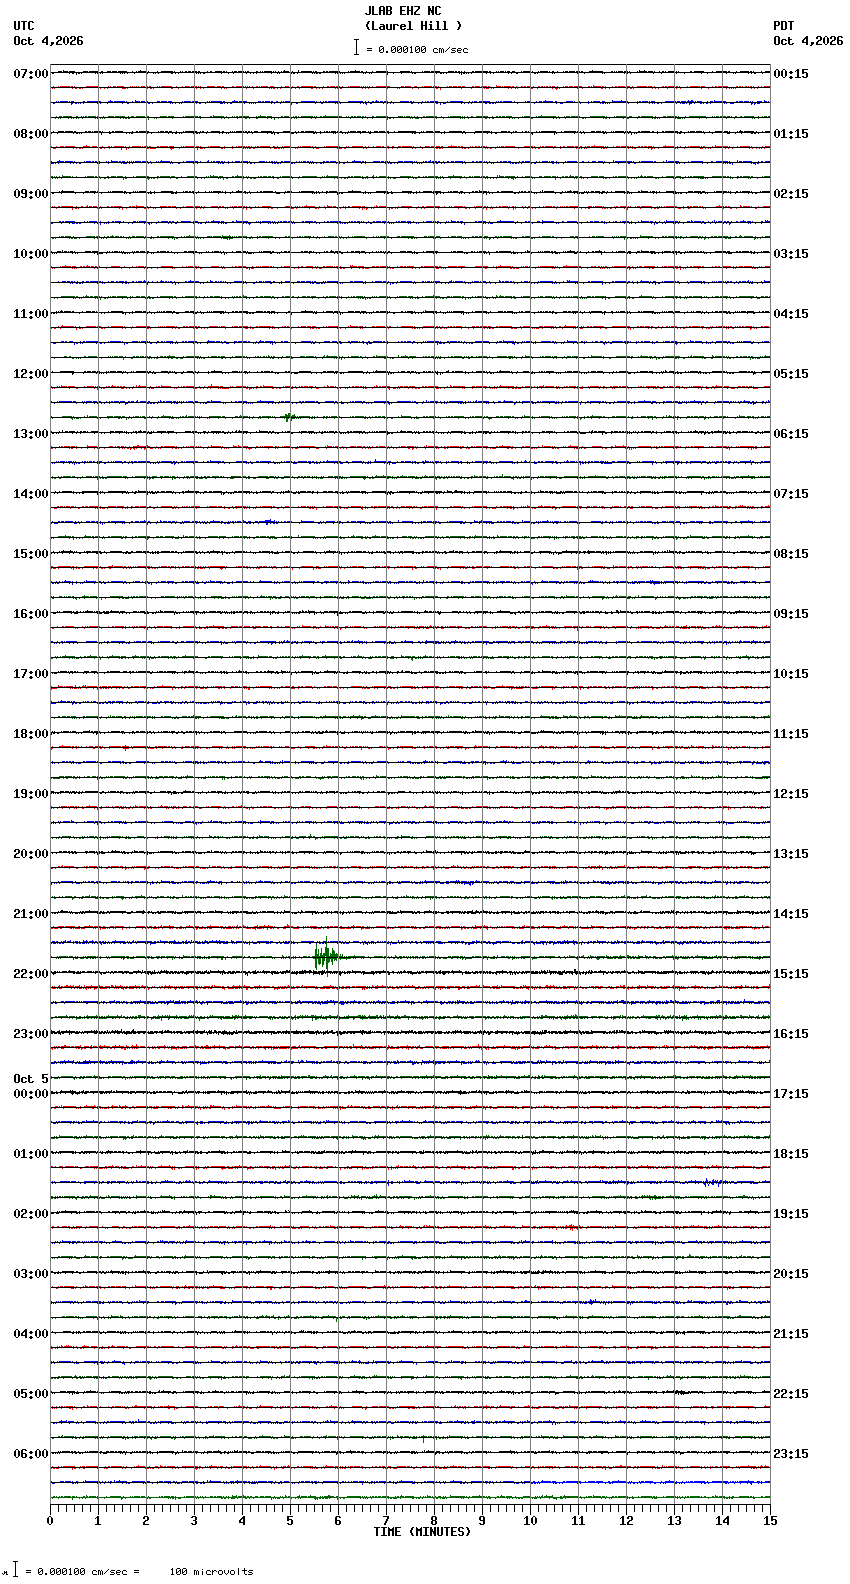This screenshot has width=850, height=1584.
Task: Click the TIME (MINUTES) axis title
Action: point(422,1532)
